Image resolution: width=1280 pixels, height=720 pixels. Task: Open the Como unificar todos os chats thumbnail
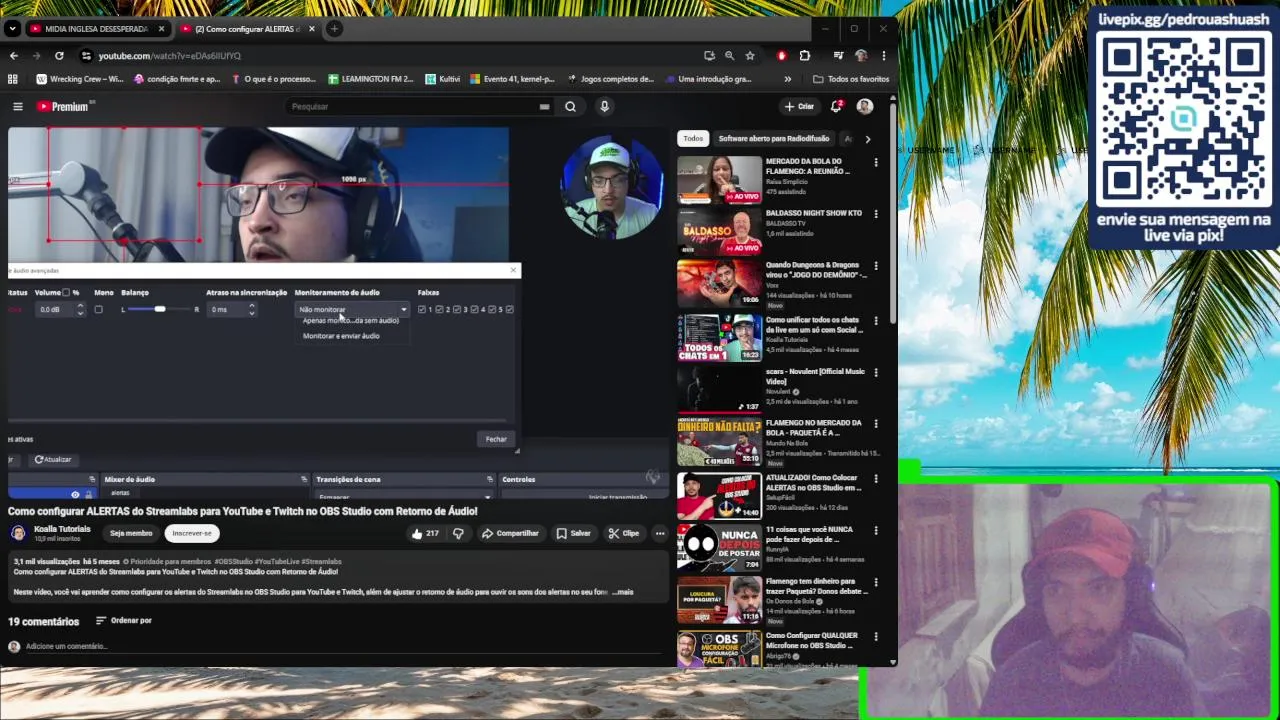[719, 338]
